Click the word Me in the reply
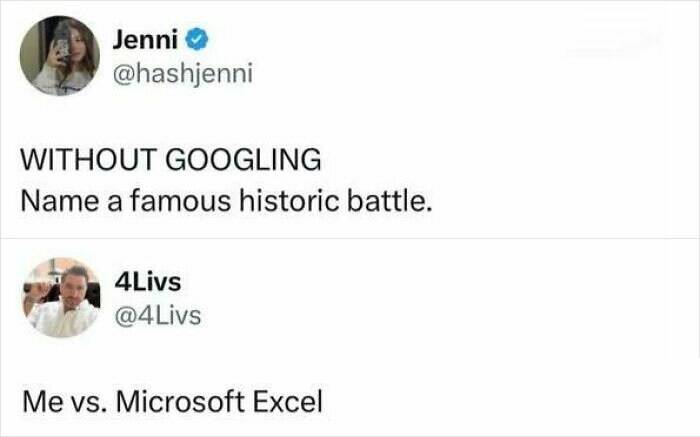 [42, 404]
